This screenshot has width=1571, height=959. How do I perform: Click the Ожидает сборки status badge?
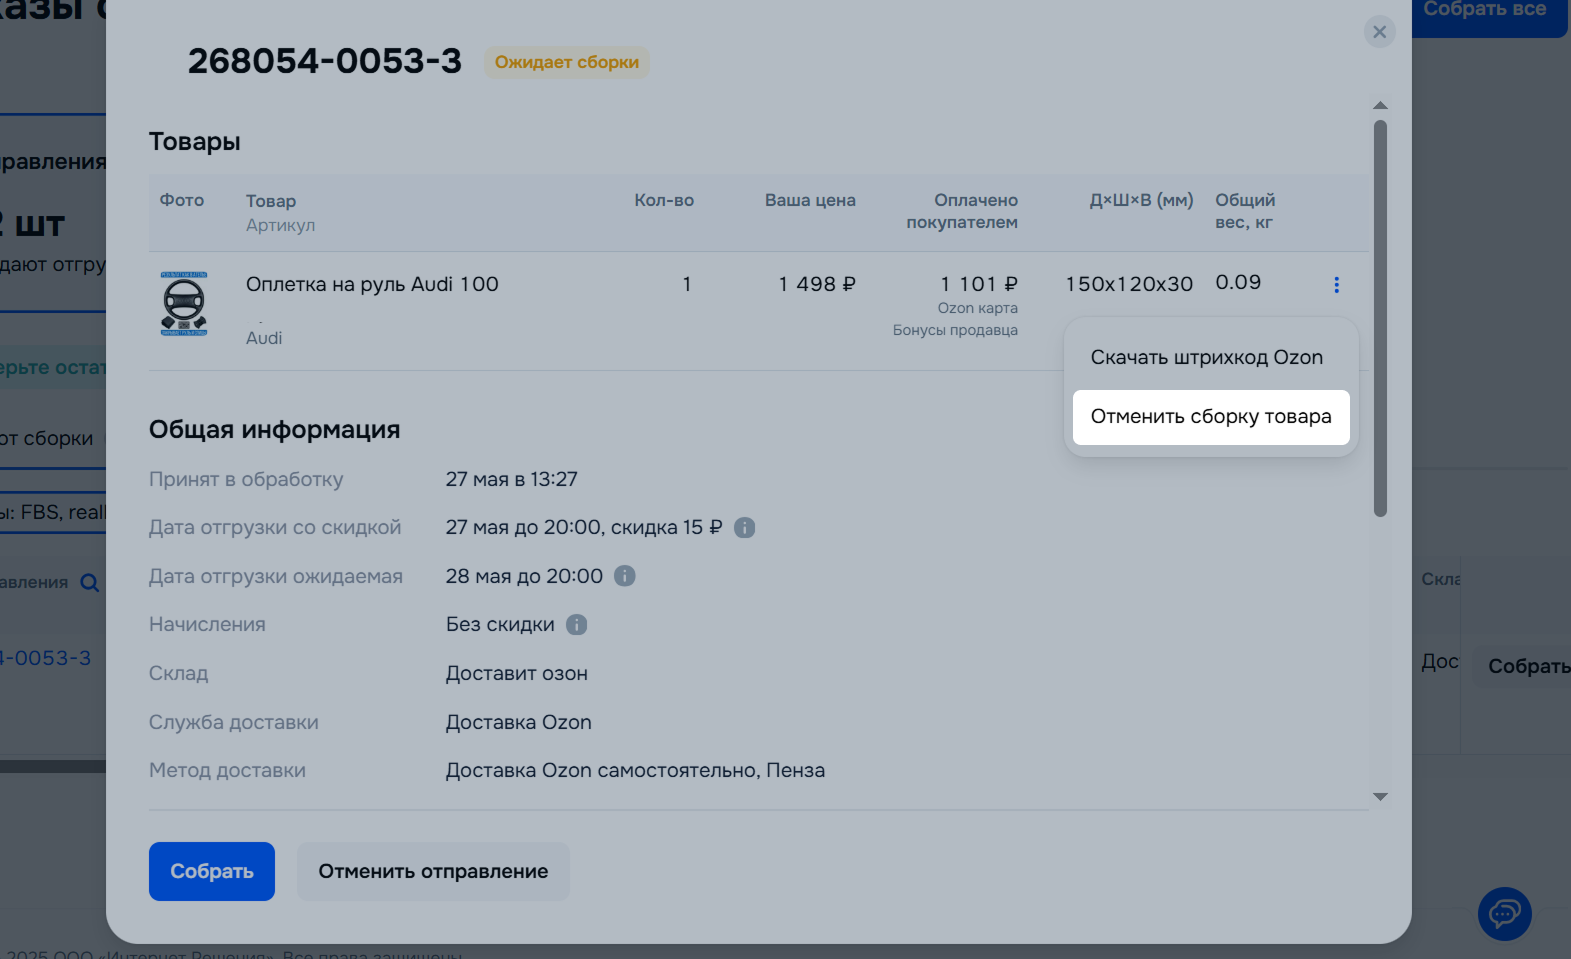coord(567,62)
